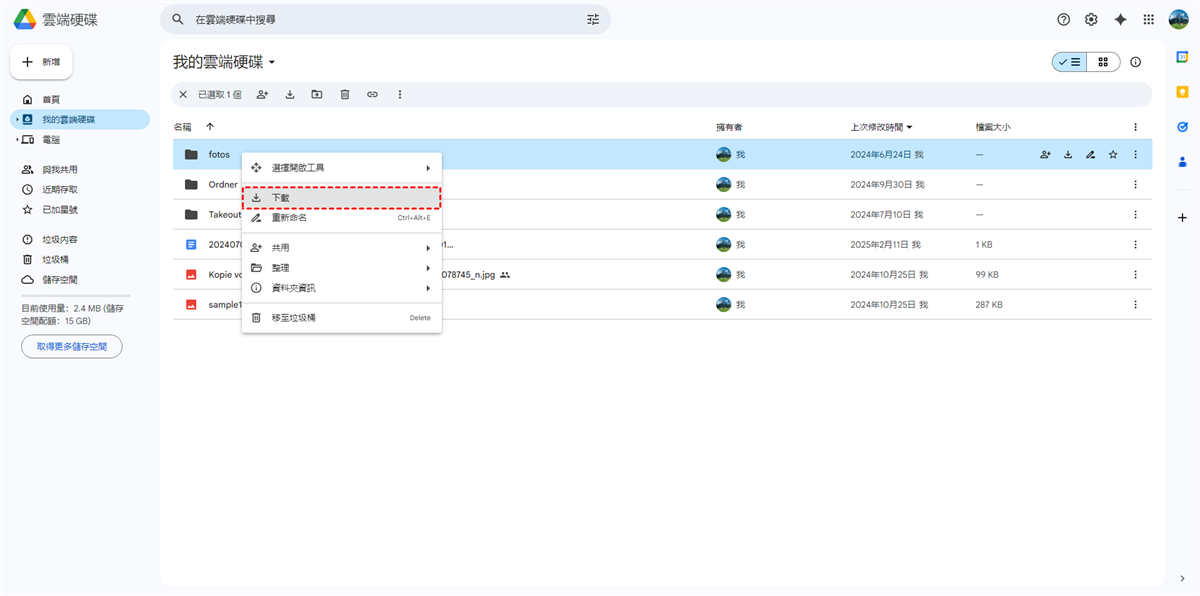Click the trash icon in selection toolbar
This screenshot has width=1200, height=596.
click(x=345, y=94)
